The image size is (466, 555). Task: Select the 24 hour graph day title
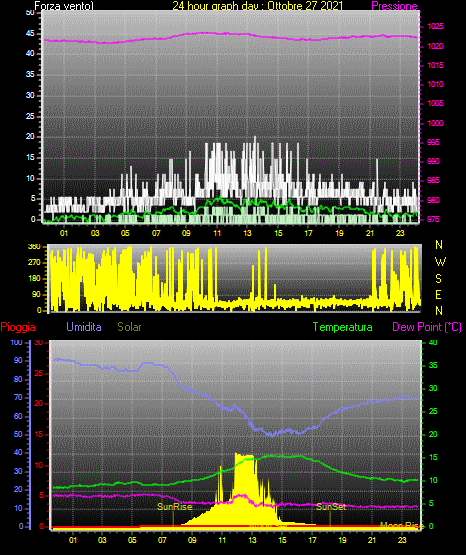[x=258, y=6]
